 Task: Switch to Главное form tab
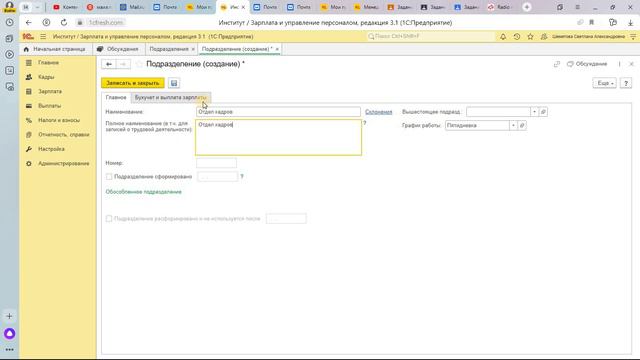116,98
